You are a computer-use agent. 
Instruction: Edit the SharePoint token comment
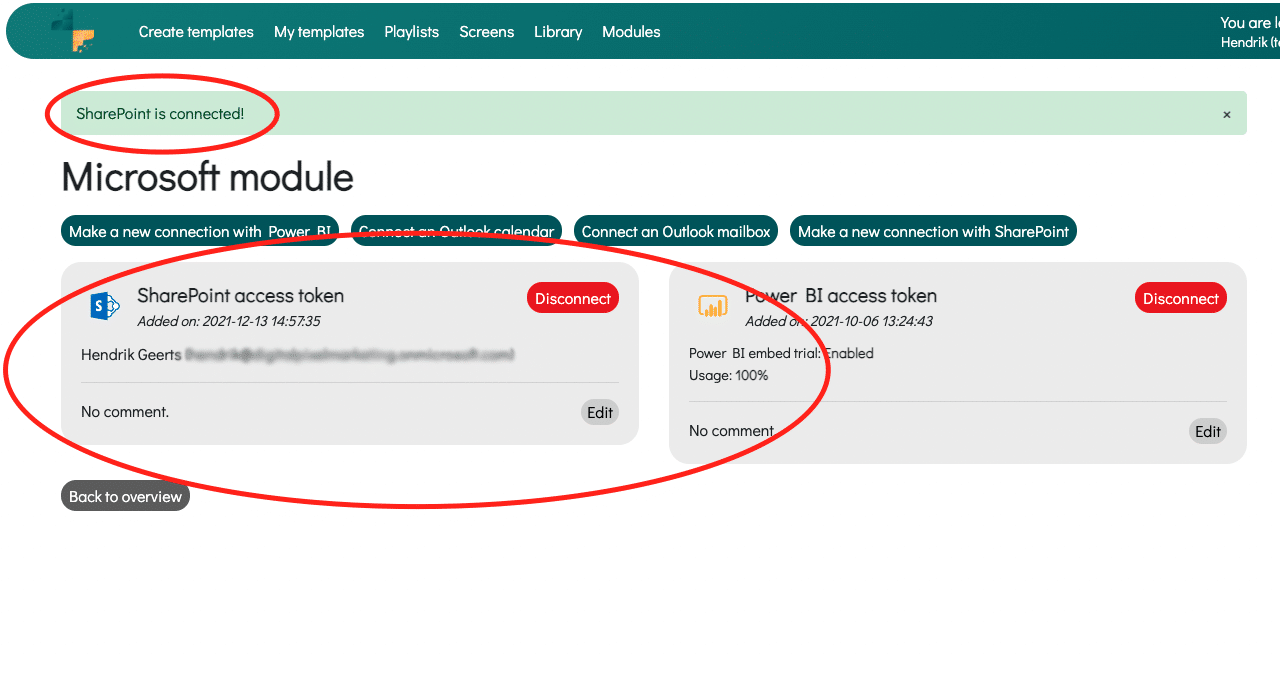point(600,412)
